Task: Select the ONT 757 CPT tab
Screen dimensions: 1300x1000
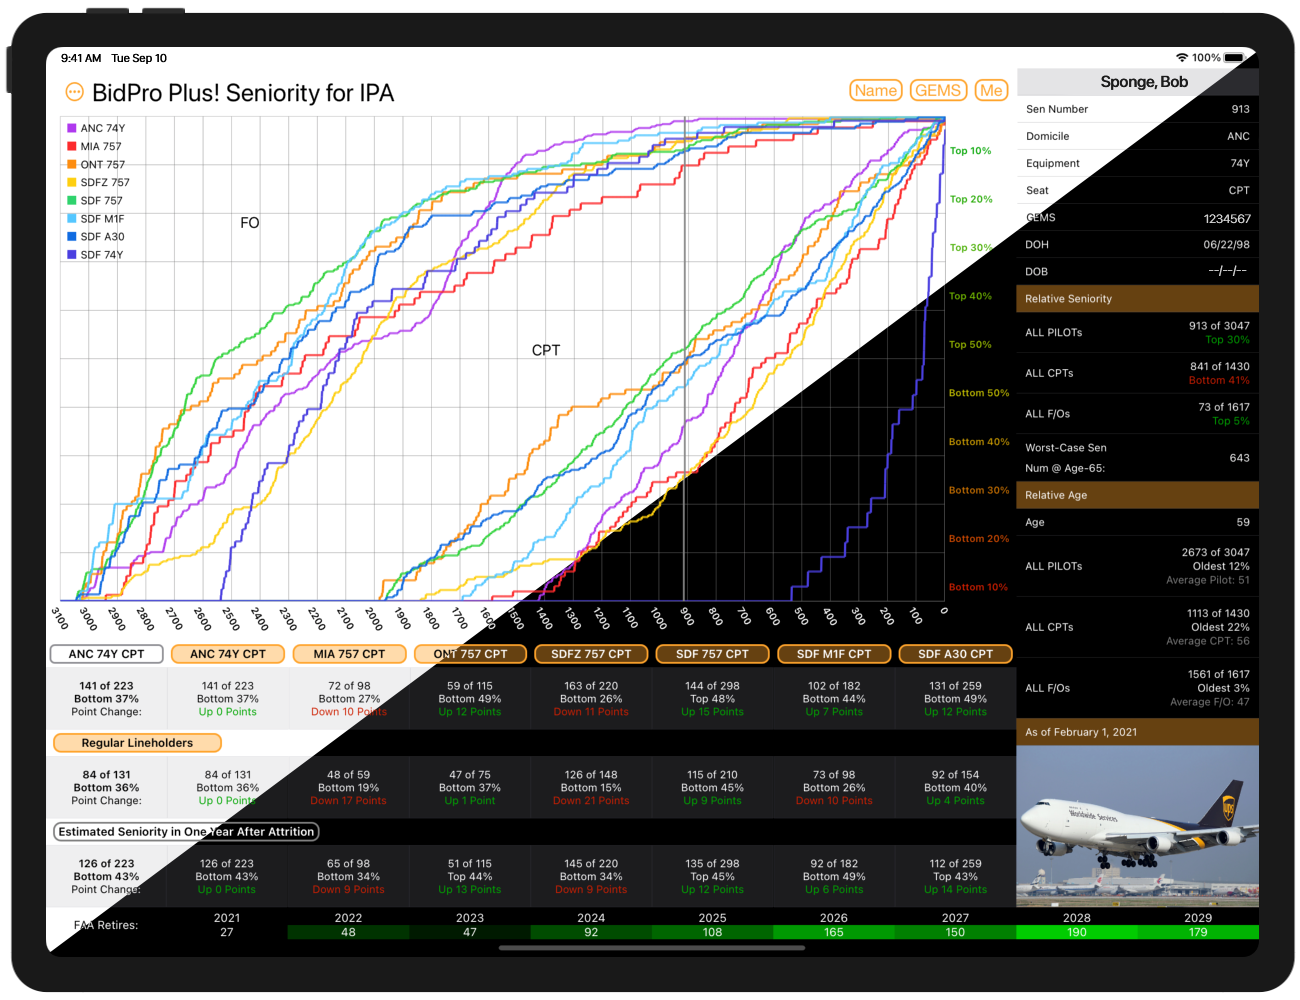Action: coord(470,654)
